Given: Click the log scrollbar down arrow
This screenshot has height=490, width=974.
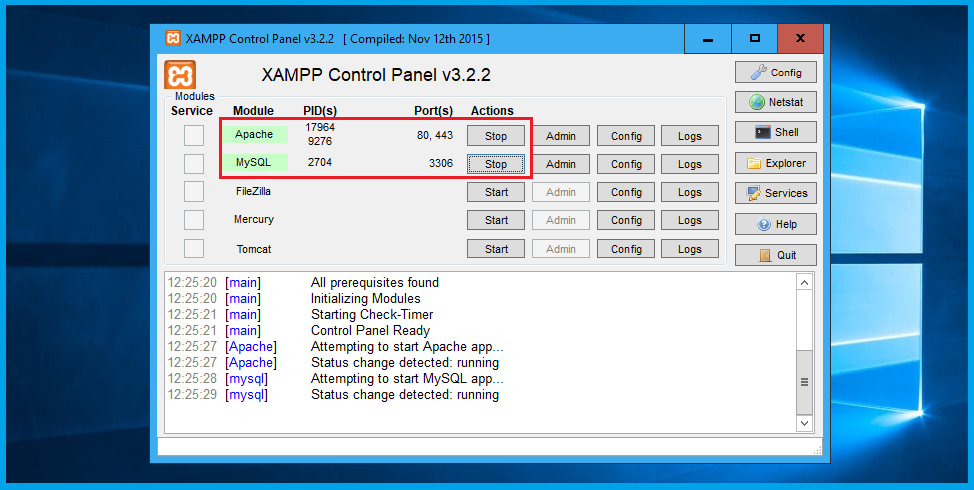Looking at the screenshot, I should click(x=804, y=423).
